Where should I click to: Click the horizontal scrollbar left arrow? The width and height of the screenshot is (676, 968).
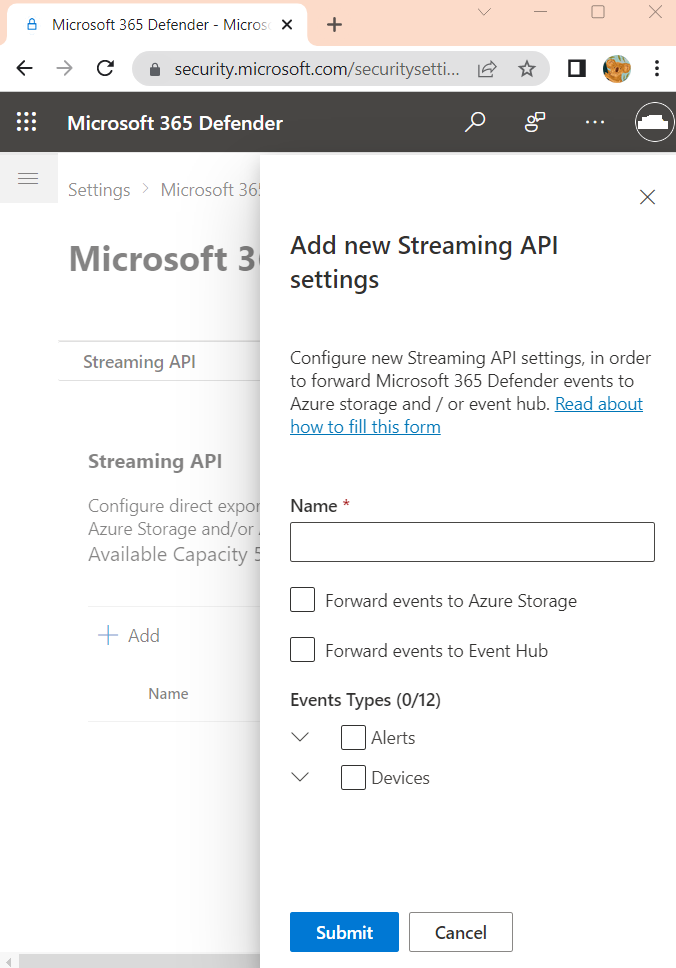pyautogui.click(x=9, y=961)
